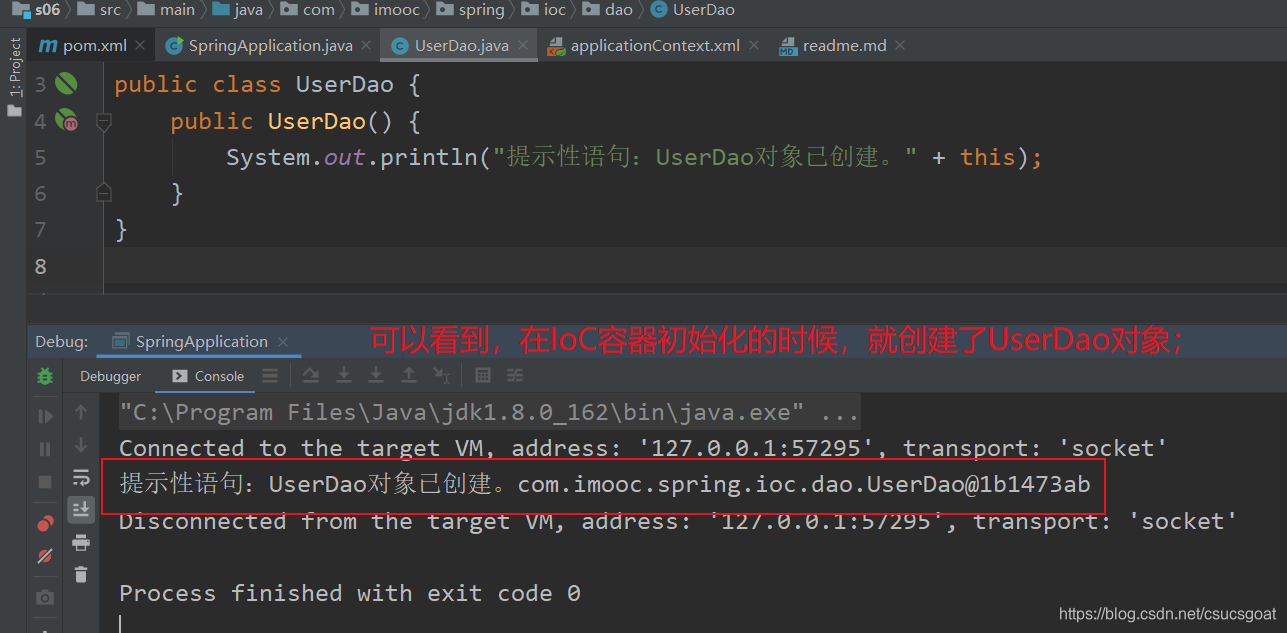Click the Rerun debug bug icon
The image size is (1287, 633).
click(45, 377)
